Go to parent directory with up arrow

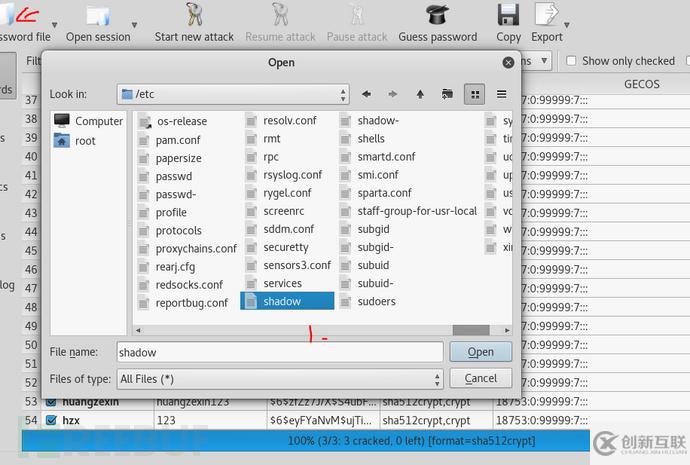click(420, 94)
